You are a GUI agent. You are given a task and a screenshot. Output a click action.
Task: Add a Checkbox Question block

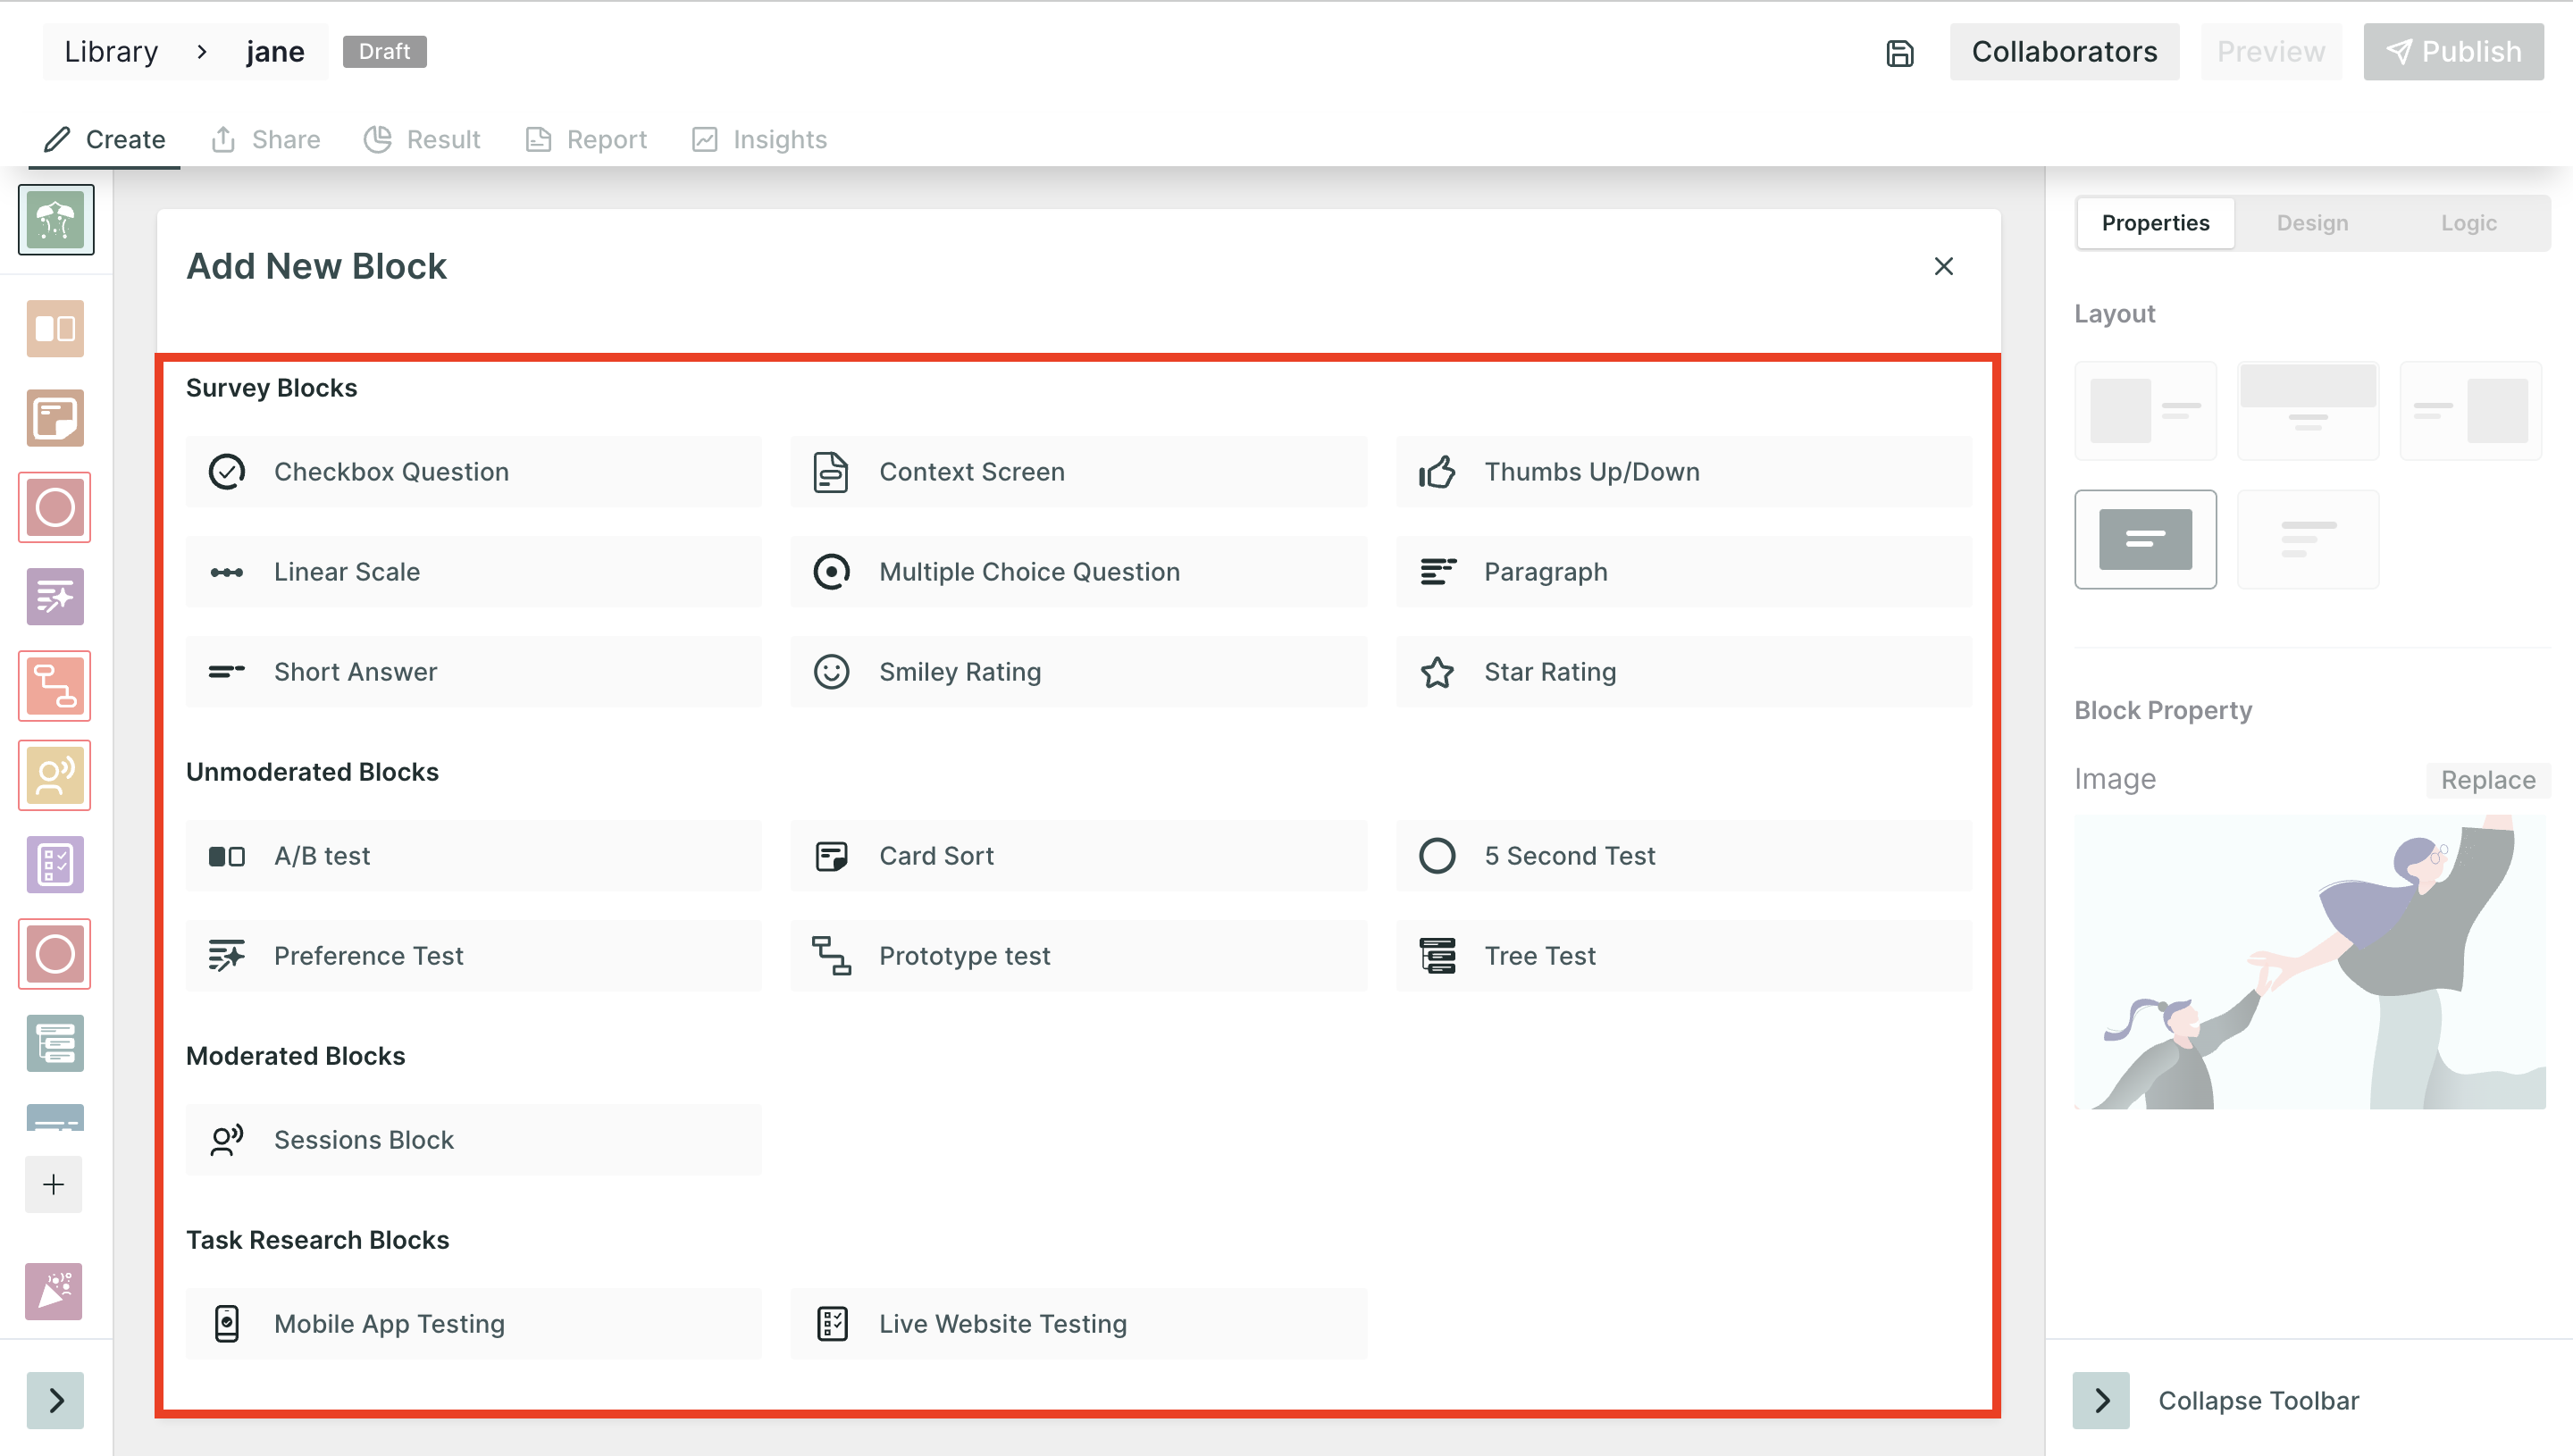pos(473,472)
